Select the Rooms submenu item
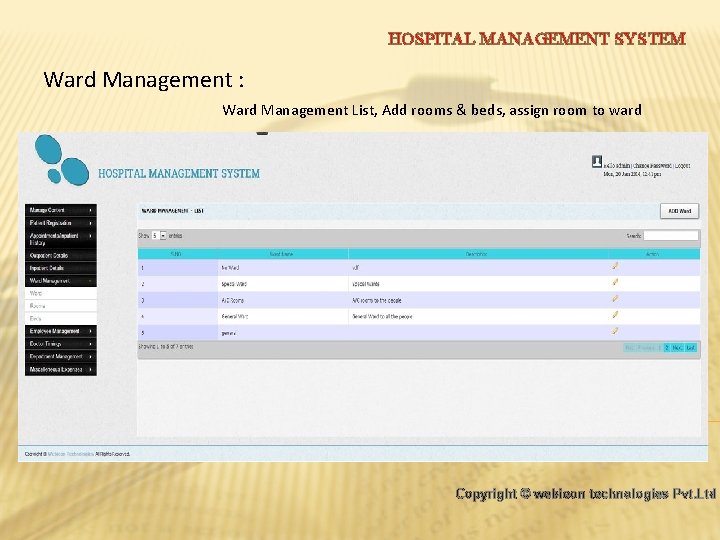The width and height of the screenshot is (720, 540). pos(61,306)
